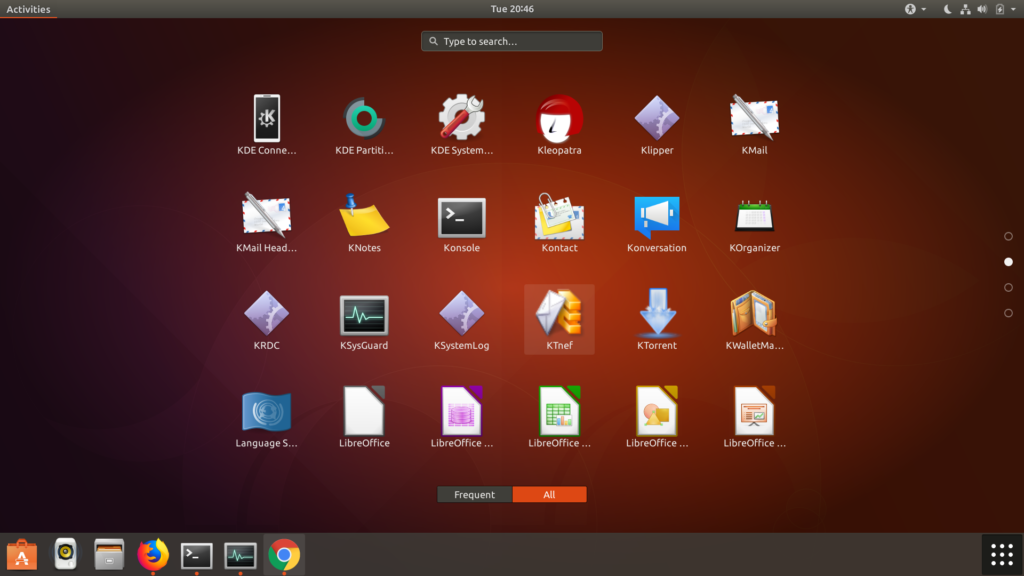Launch KDE Partition Manager

[x=364, y=125]
